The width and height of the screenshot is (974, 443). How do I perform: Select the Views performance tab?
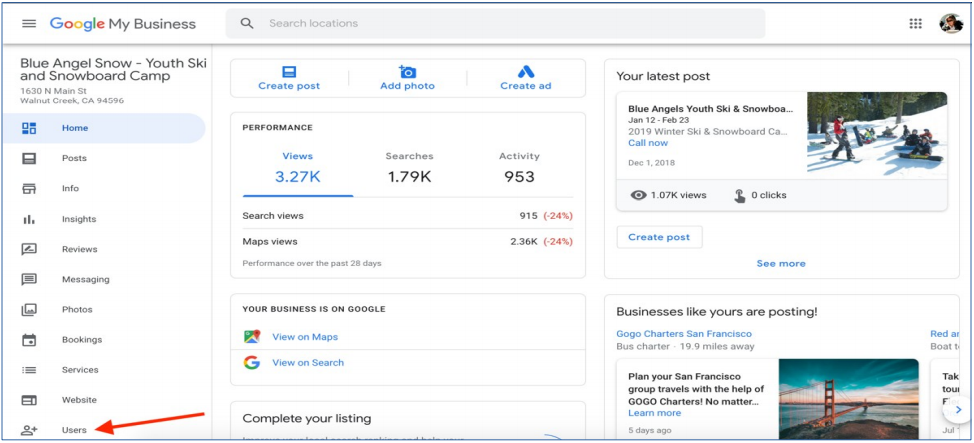coord(297,168)
